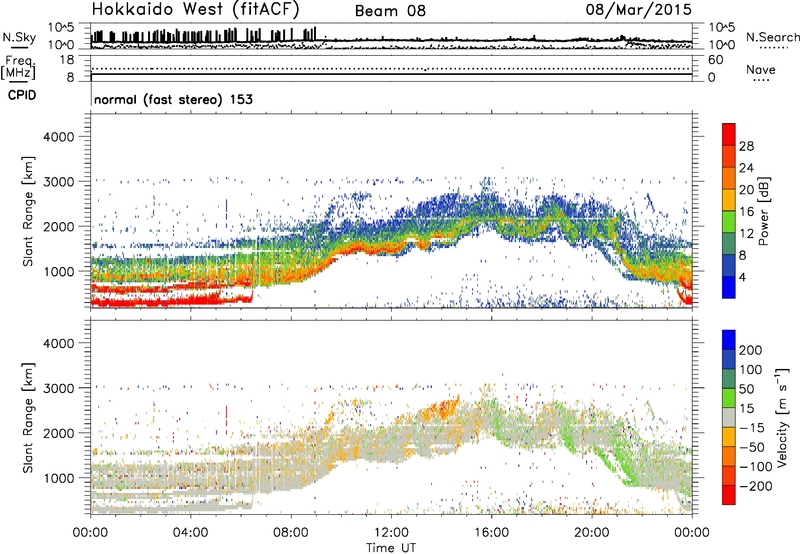This screenshot has height=554, width=800.
Task: Click the '20:00' time axis tick
Action: pyautogui.click(x=592, y=533)
